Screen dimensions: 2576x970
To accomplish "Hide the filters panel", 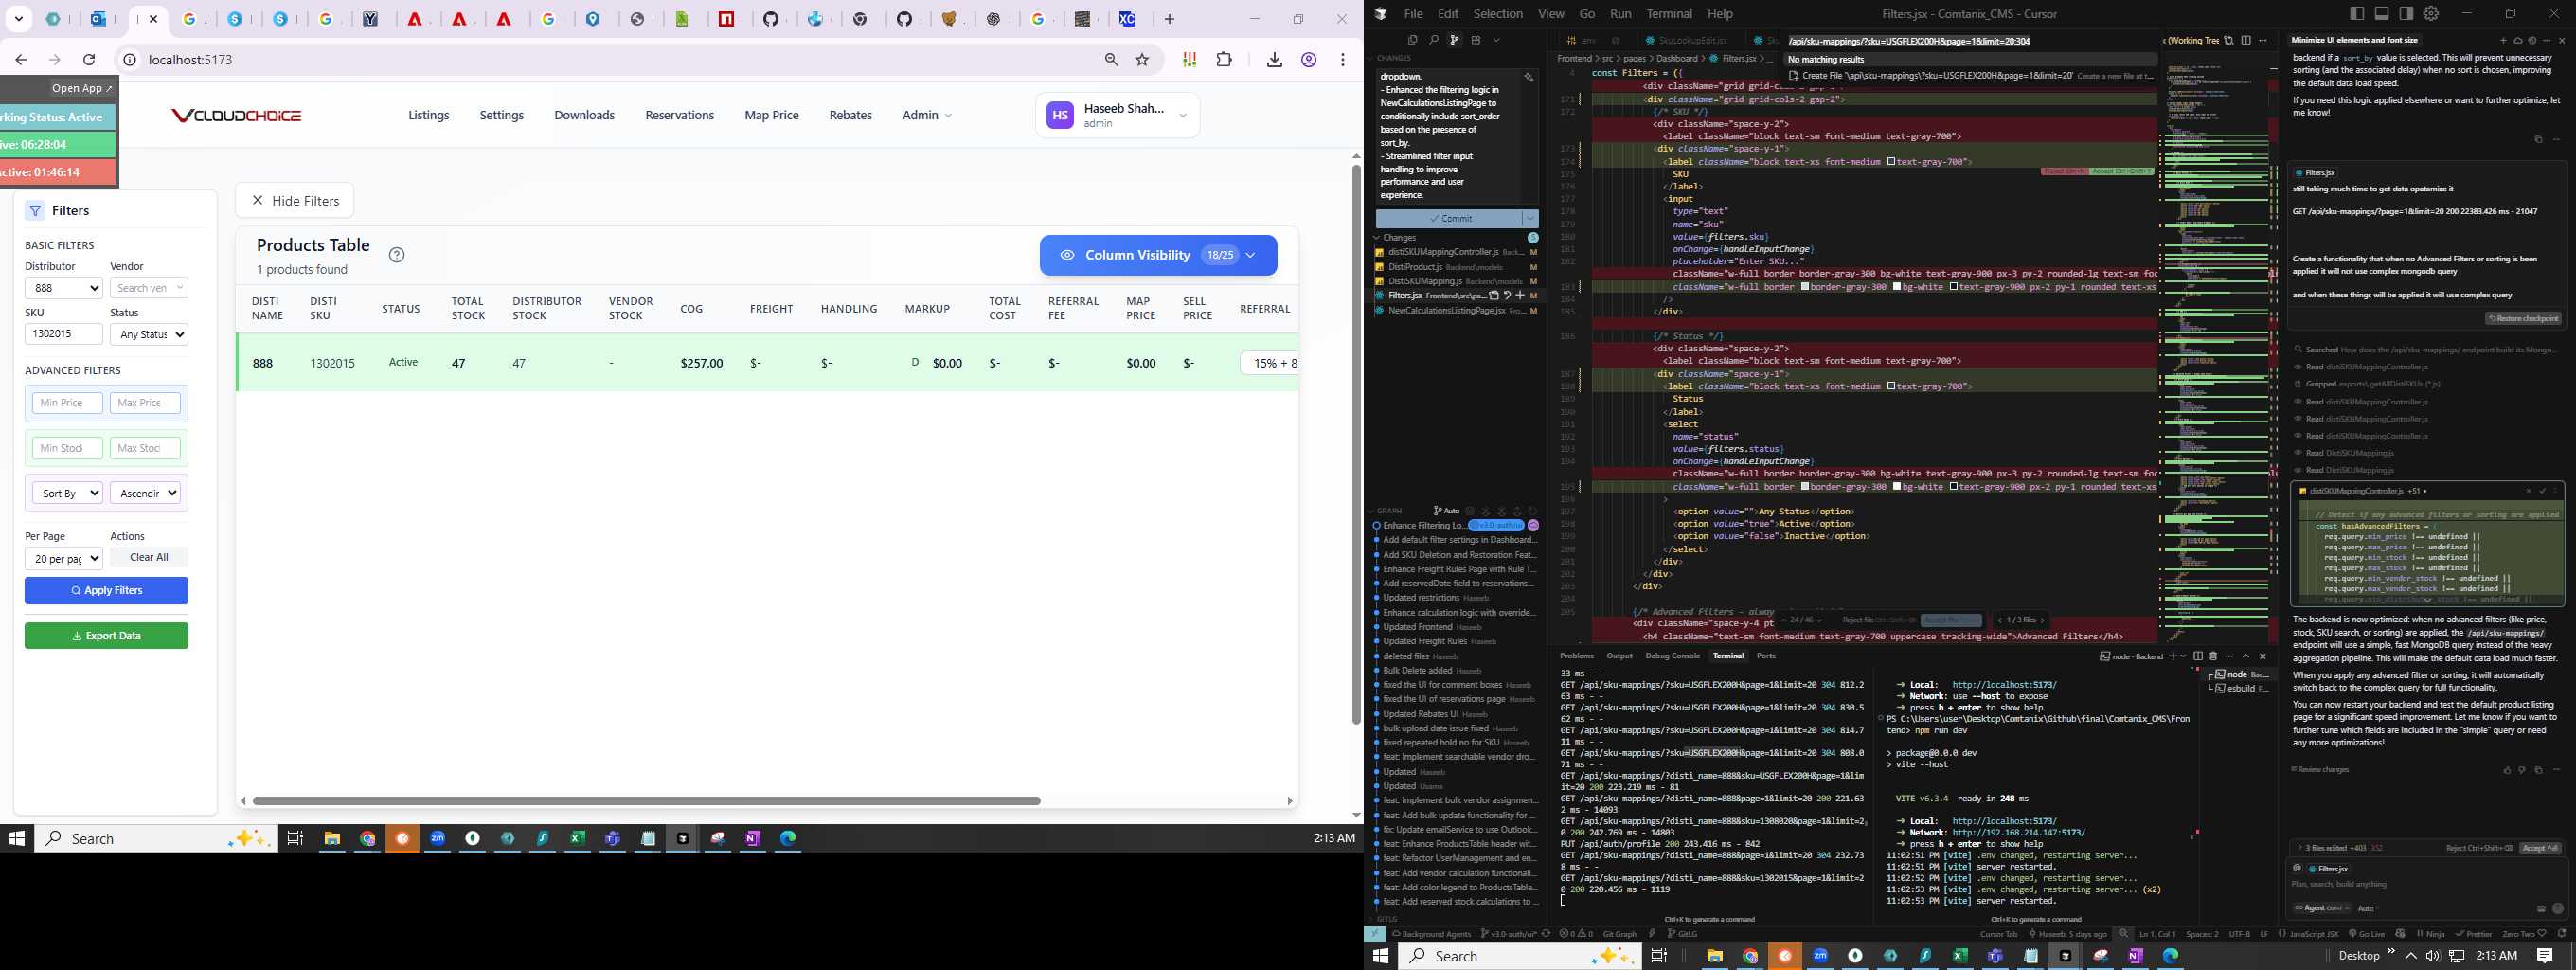I will (x=295, y=201).
